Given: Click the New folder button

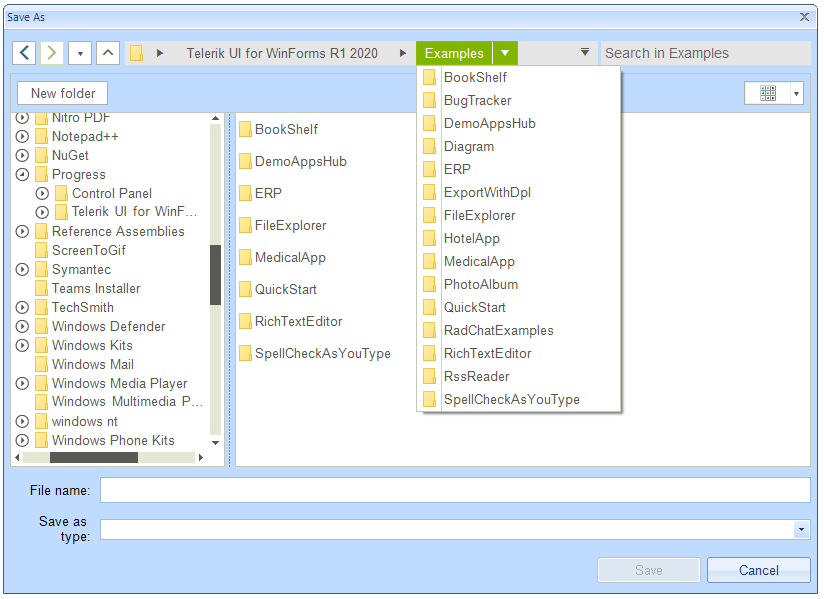Looking at the screenshot, I should pos(61,92).
